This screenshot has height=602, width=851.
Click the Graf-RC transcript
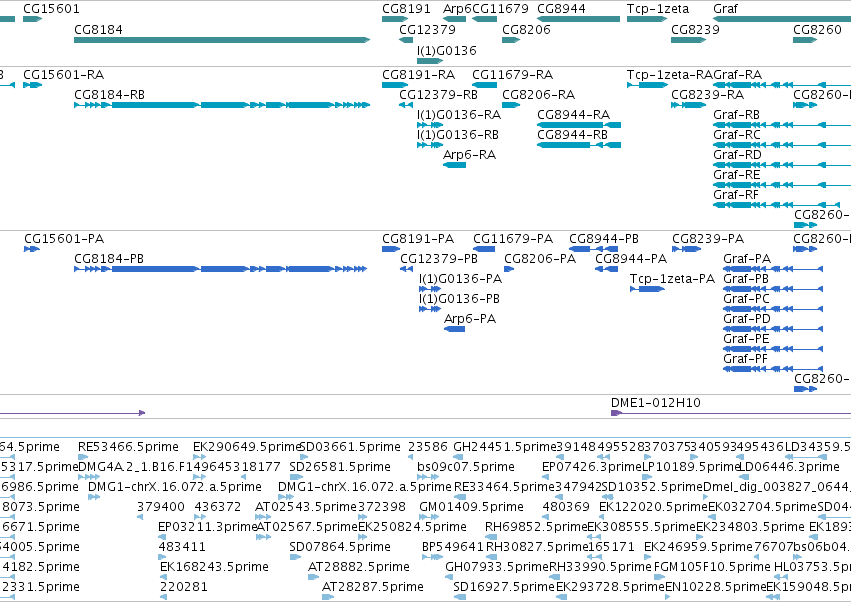pos(782,145)
